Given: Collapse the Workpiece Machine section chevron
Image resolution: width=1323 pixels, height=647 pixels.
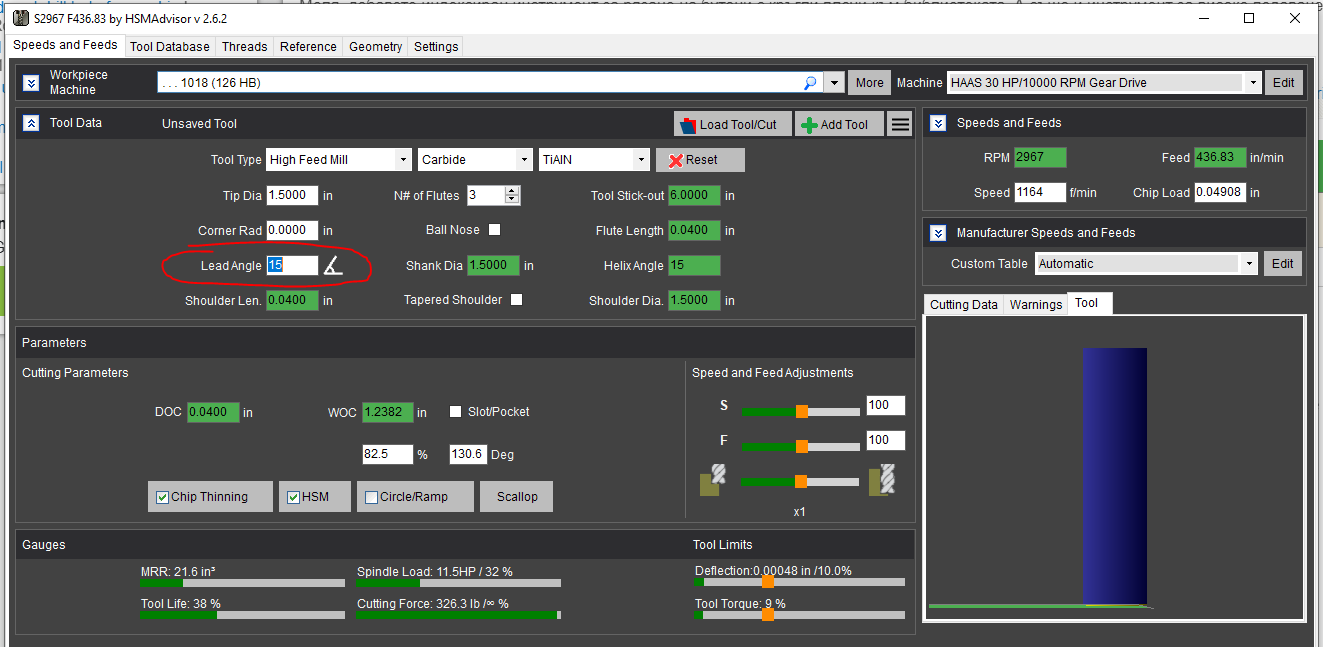Looking at the screenshot, I should pos(31,83).
